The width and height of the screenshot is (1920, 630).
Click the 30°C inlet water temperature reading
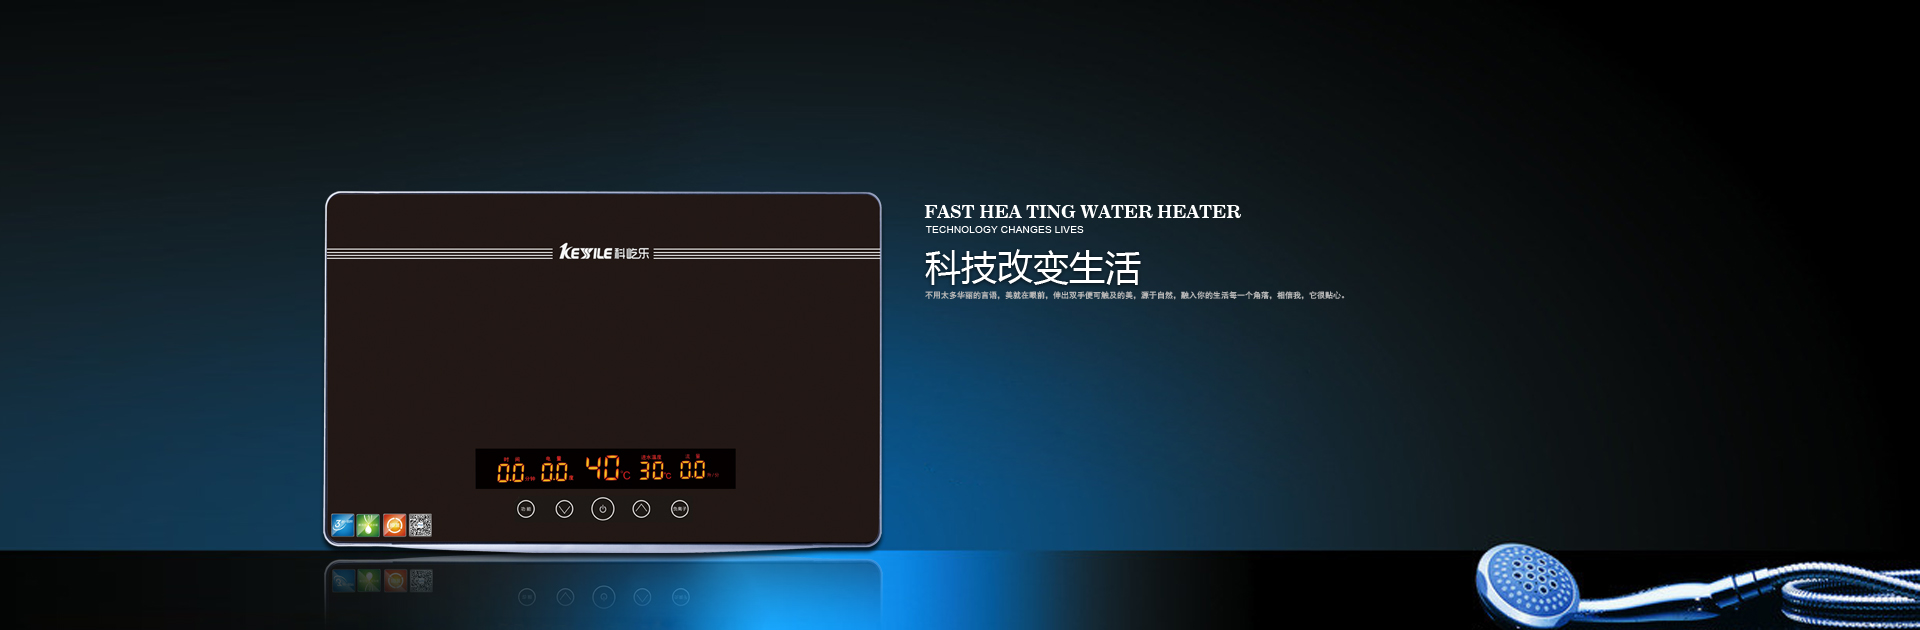coord(654,469)
